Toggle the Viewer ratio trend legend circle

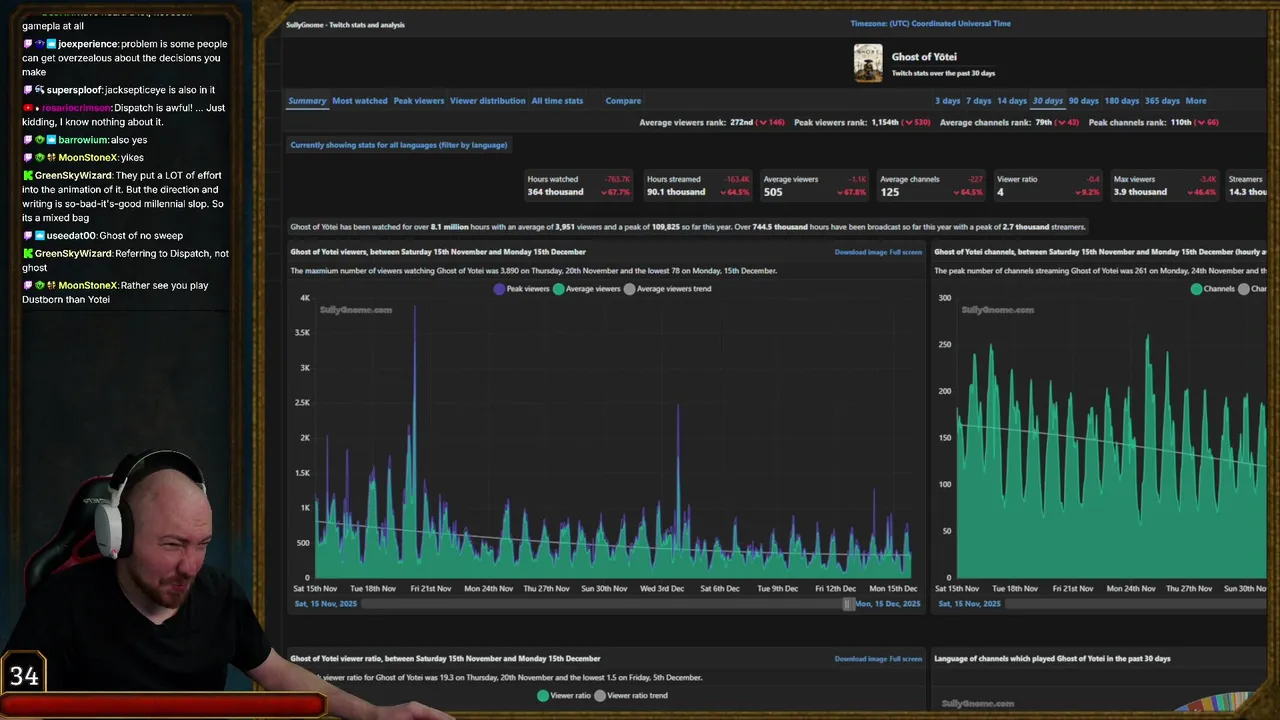tap(600, 696)
